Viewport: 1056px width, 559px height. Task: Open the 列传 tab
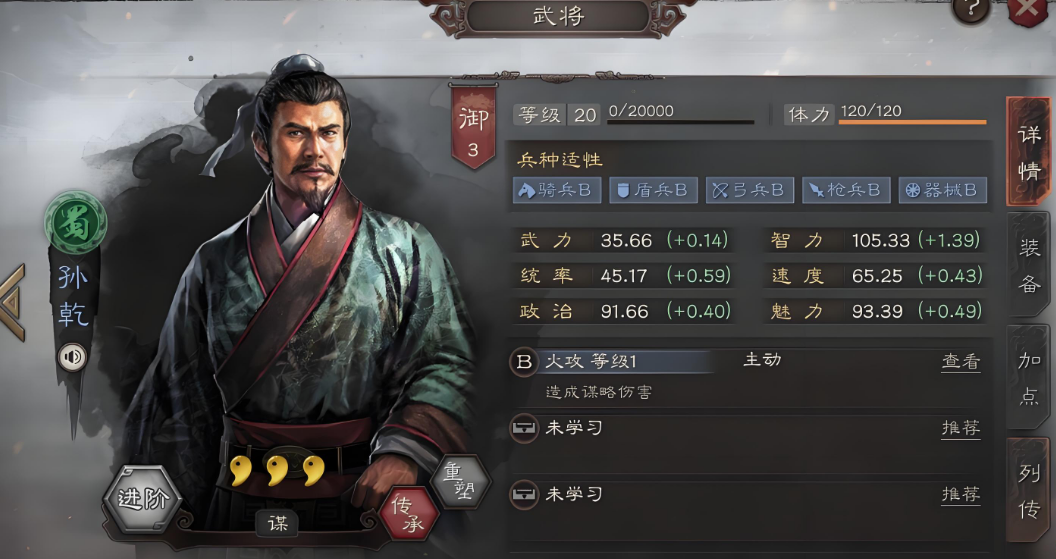(1028, 490)
